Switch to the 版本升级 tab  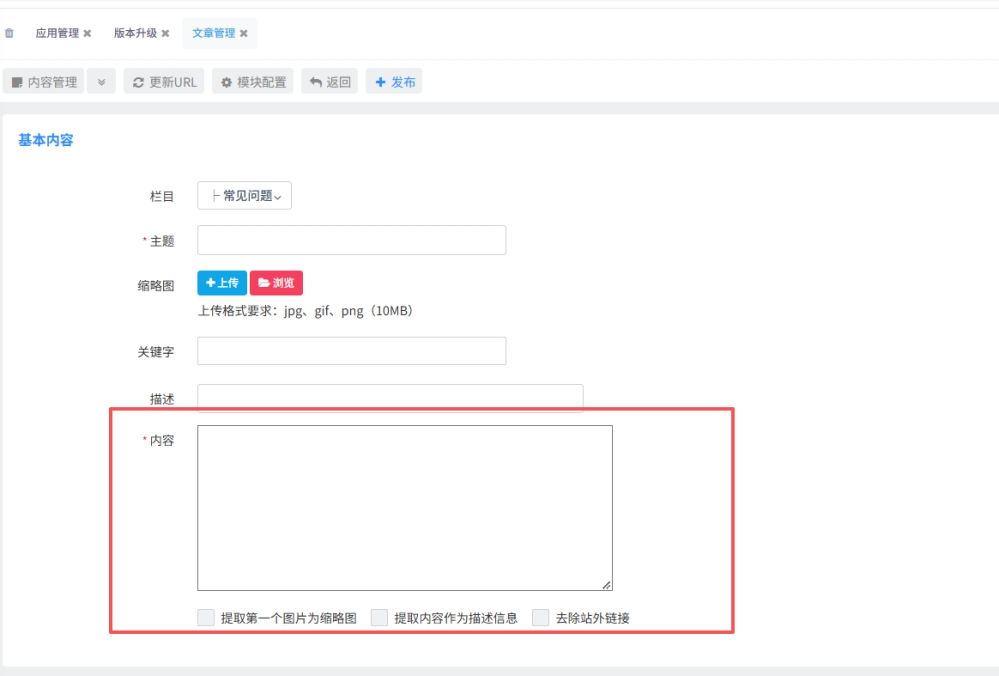pos(135,33)
